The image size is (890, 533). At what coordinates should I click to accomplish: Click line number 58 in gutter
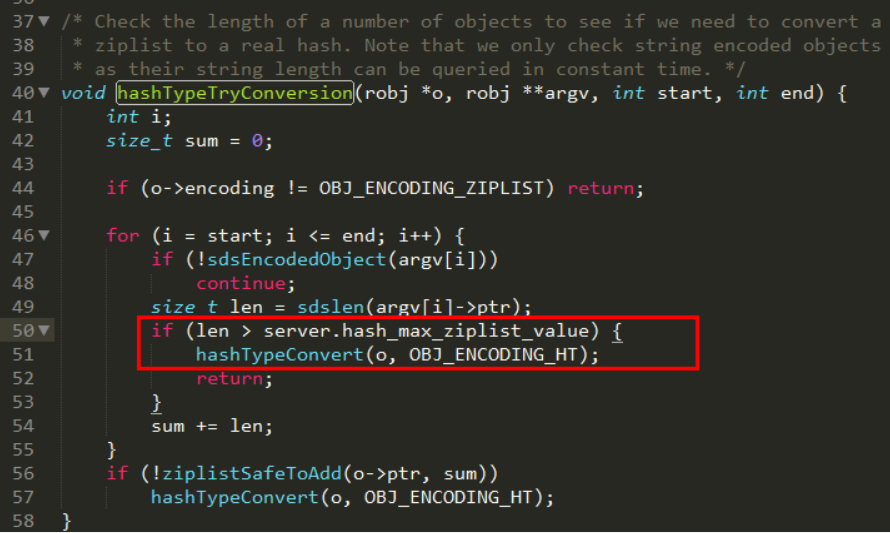[x=23, y=521]
